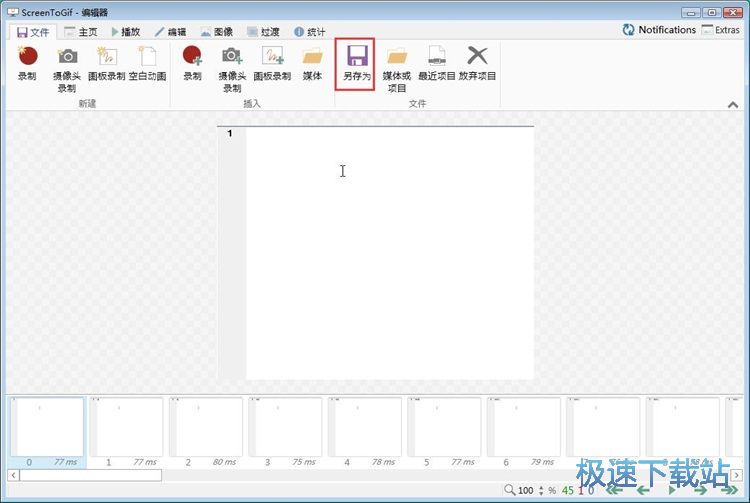Open the 编辑 tab
The width and height of the screenshot is (750, 503).
[171, 32]
